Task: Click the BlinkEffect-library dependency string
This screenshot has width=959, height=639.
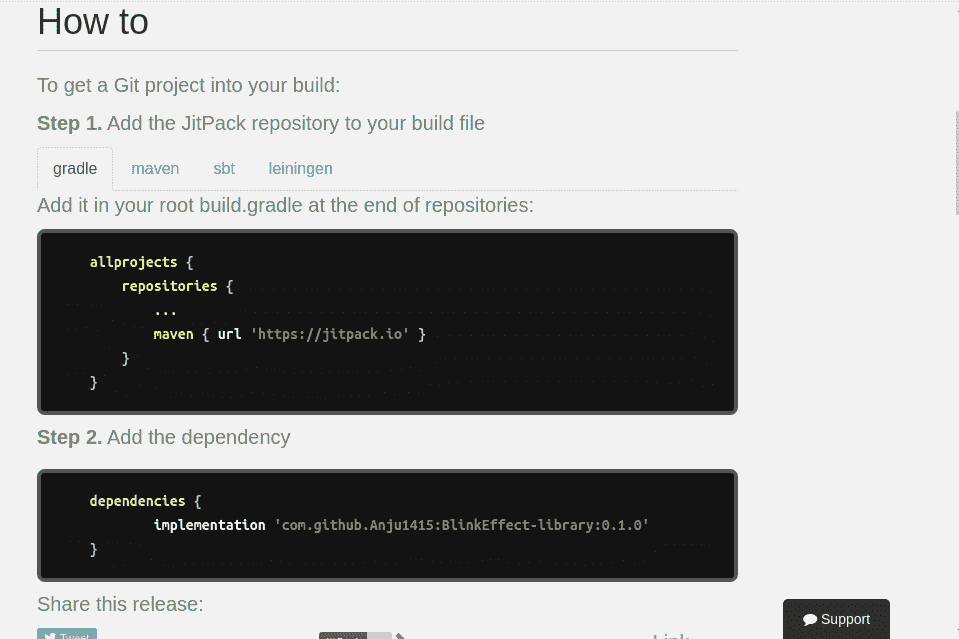Action: (461, 525)
